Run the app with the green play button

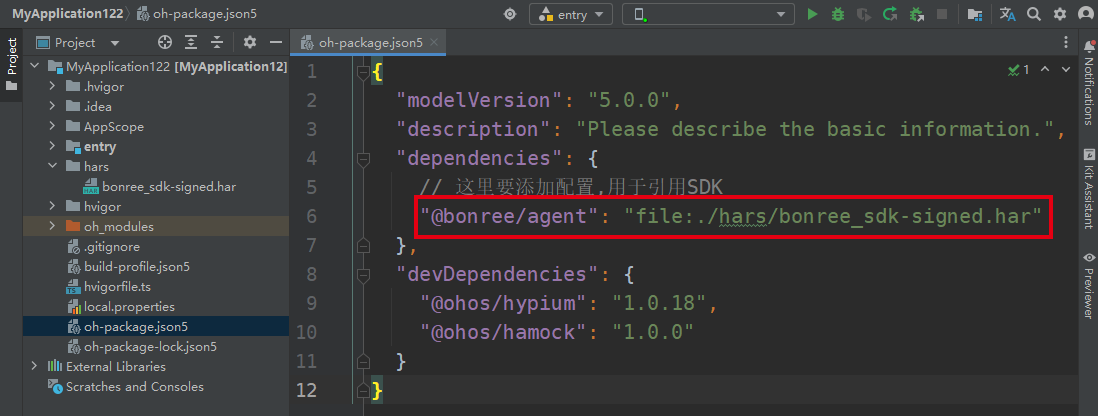point(812,14)
